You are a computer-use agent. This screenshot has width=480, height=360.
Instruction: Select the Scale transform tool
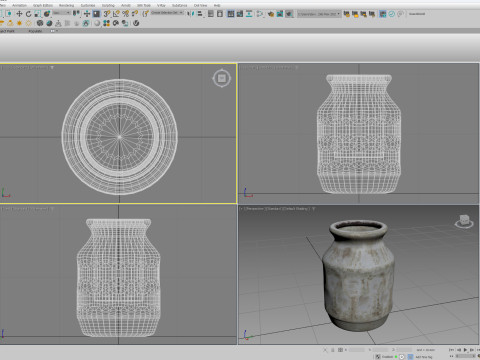(37, 14)
